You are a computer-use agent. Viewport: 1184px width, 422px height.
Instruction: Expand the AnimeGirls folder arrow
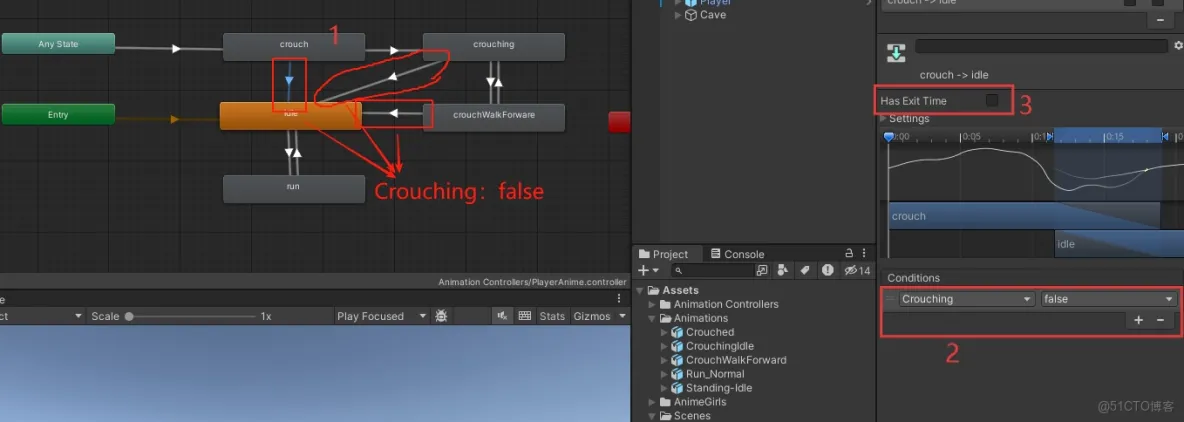point(653,402)
